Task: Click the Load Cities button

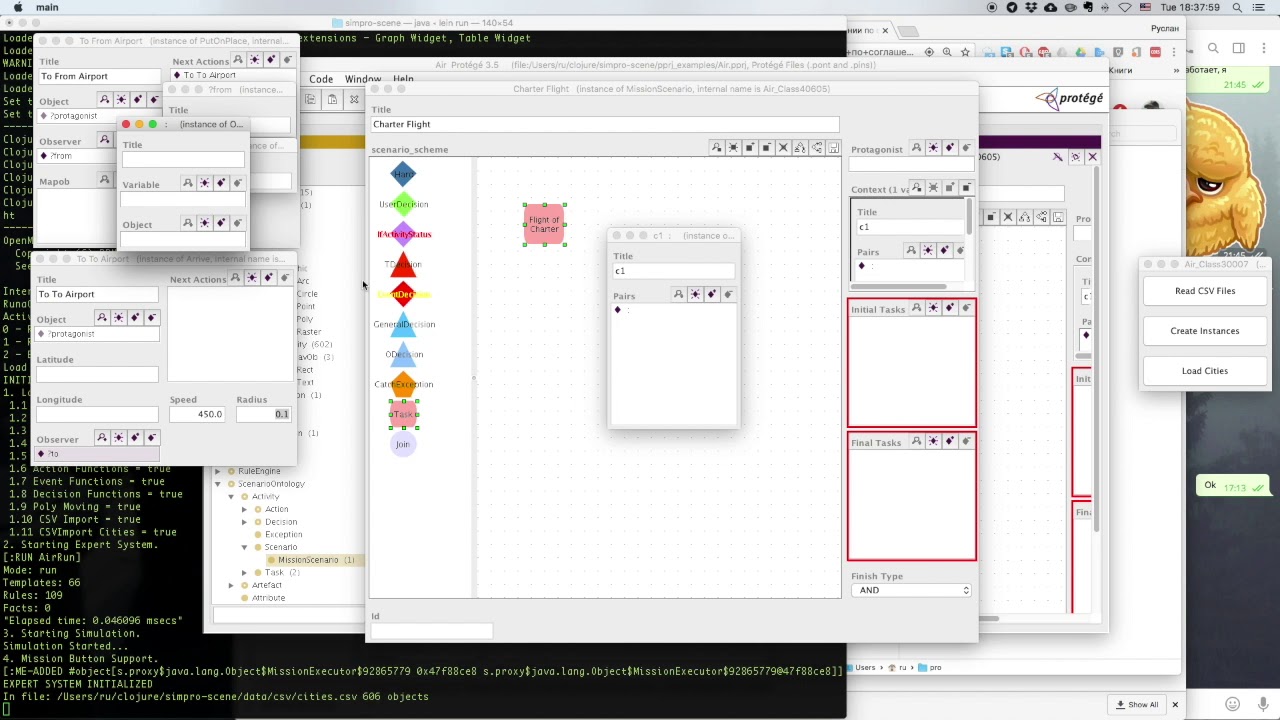Action: 1205,371
